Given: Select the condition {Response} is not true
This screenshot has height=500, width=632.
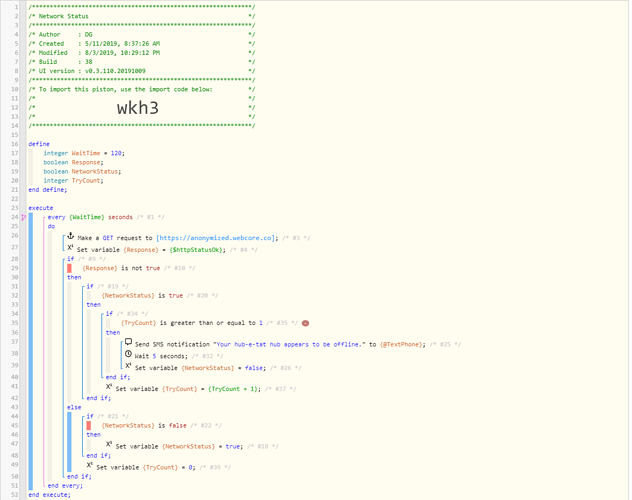Looking at the screenshot, I should [x=121, y=268].
